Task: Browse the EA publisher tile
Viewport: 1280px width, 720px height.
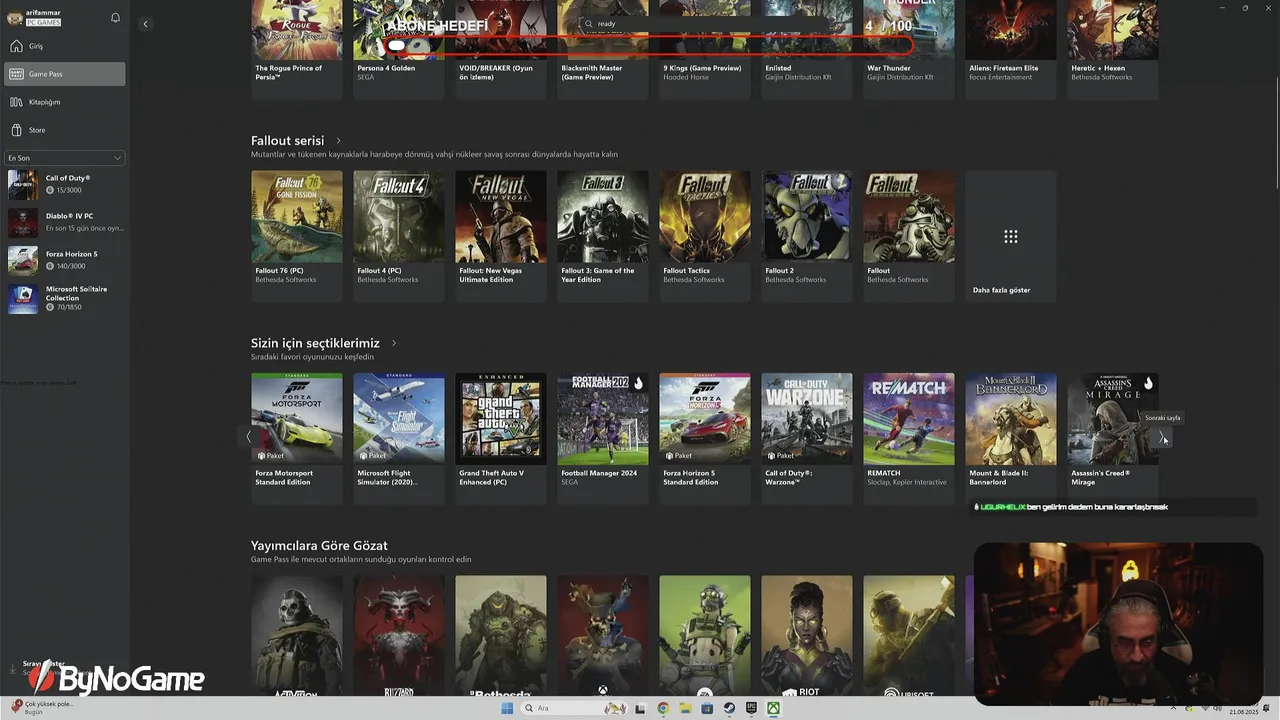Action: tap(704, 636)
